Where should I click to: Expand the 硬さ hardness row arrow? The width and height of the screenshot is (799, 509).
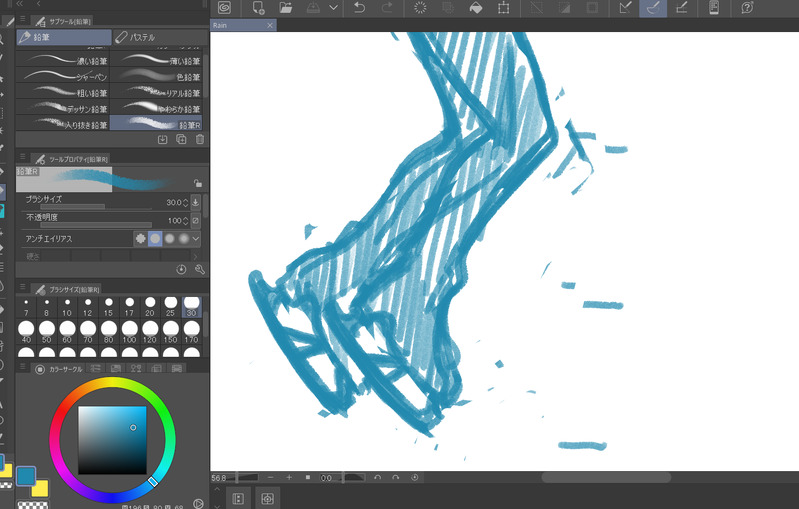195,256
